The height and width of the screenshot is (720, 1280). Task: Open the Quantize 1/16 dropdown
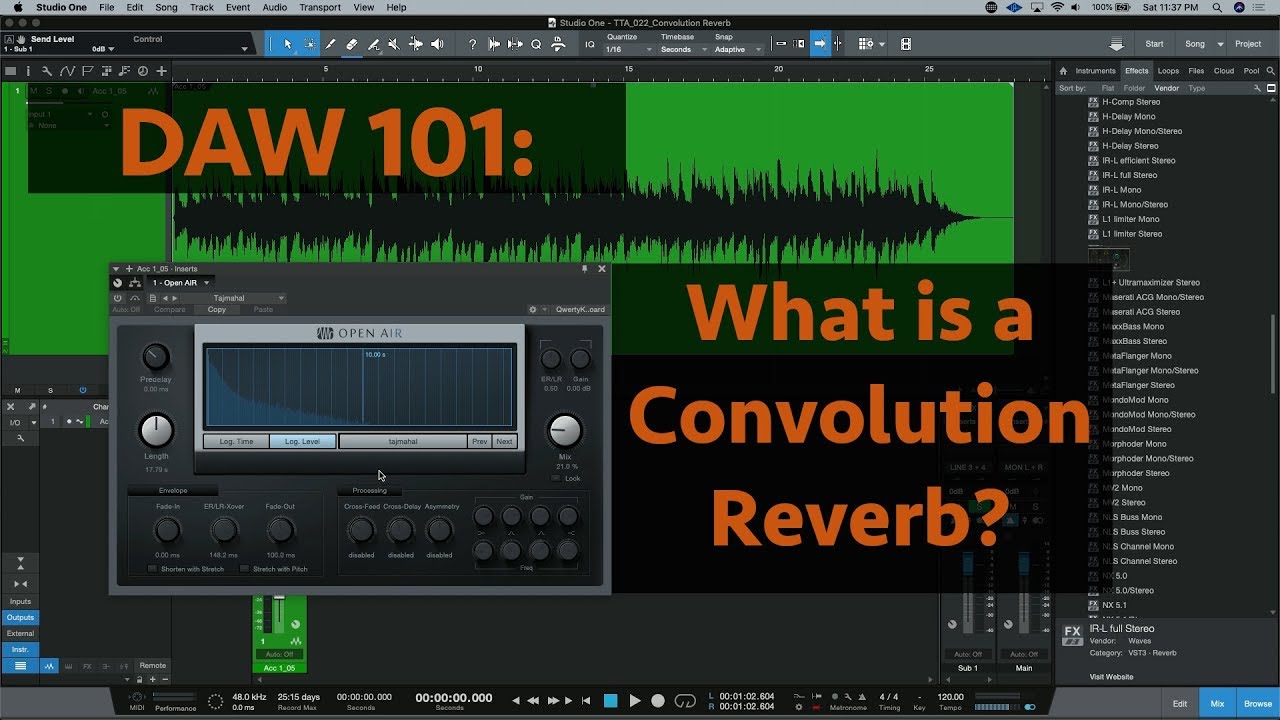point(629,49)
